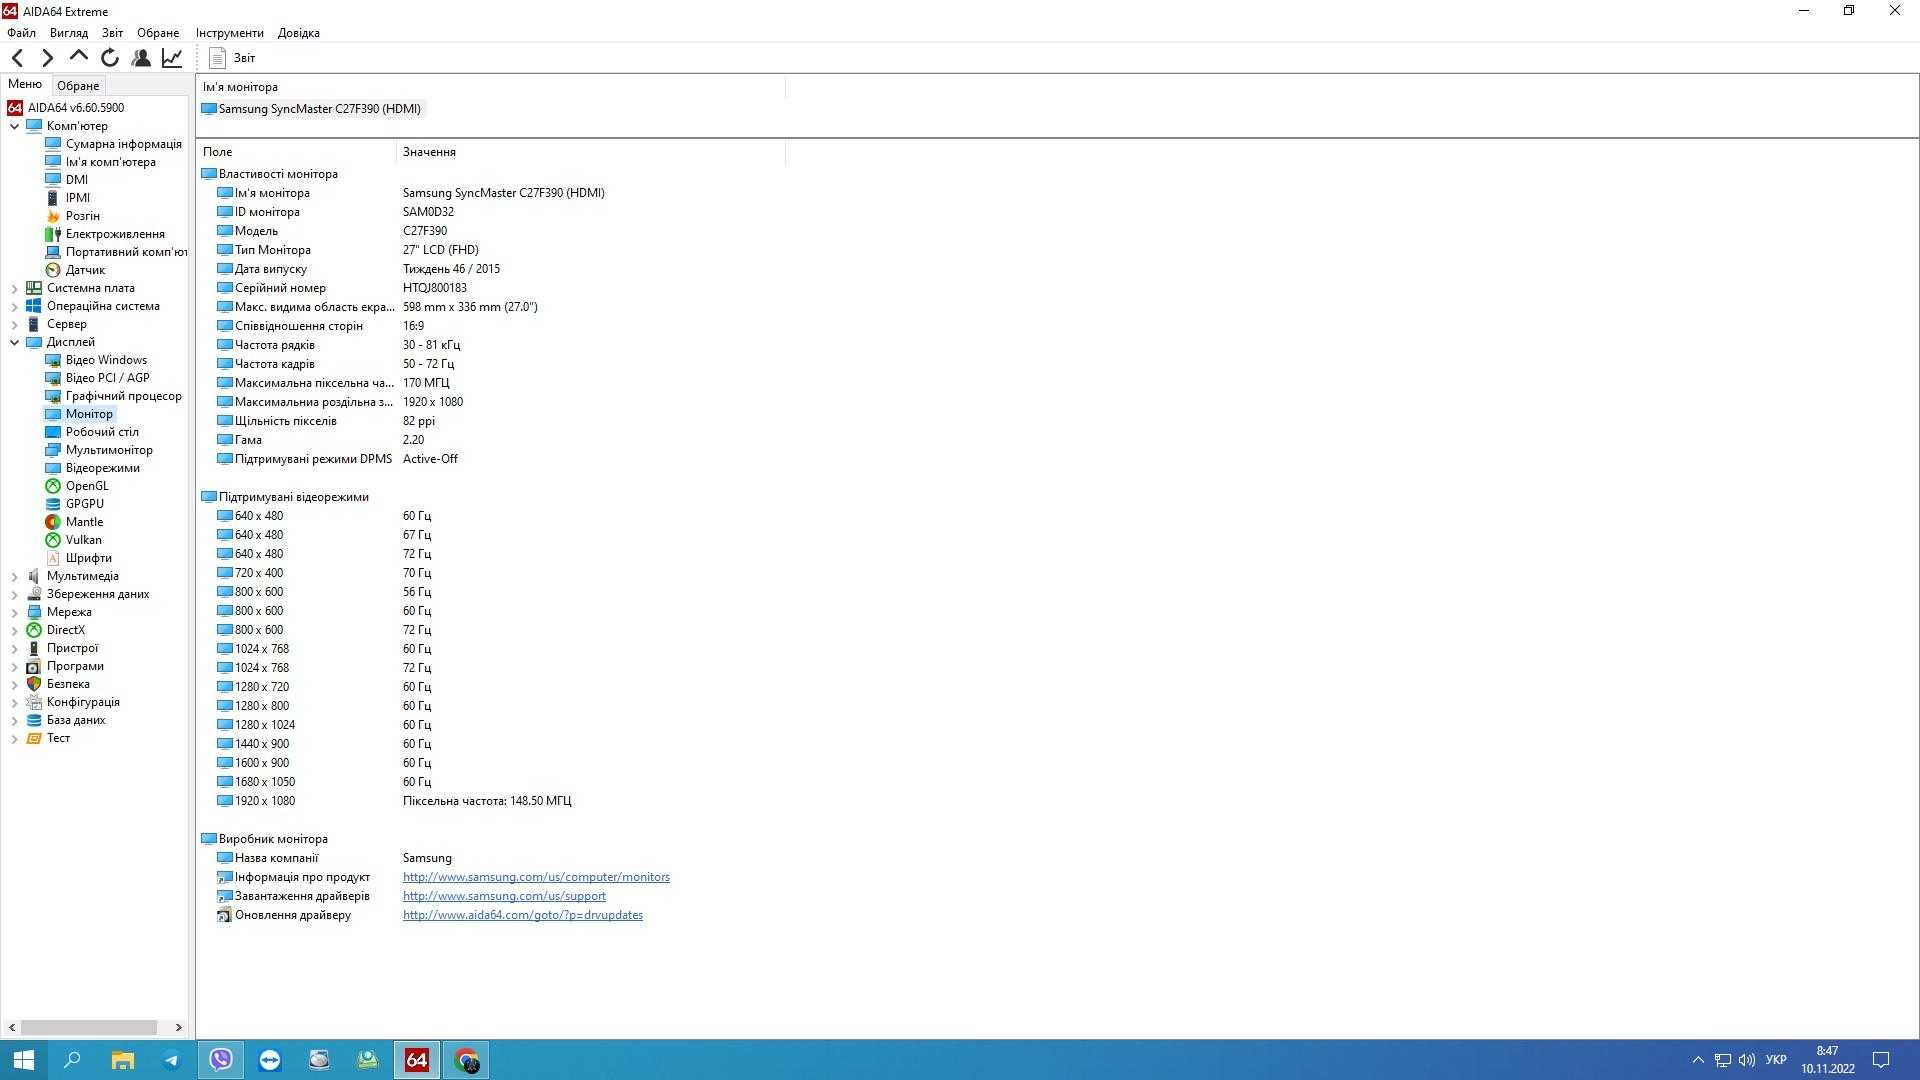Open the volume control in tray
The height and width of the screenshot is (1080, 1920).
(x=1747, y=1060)
